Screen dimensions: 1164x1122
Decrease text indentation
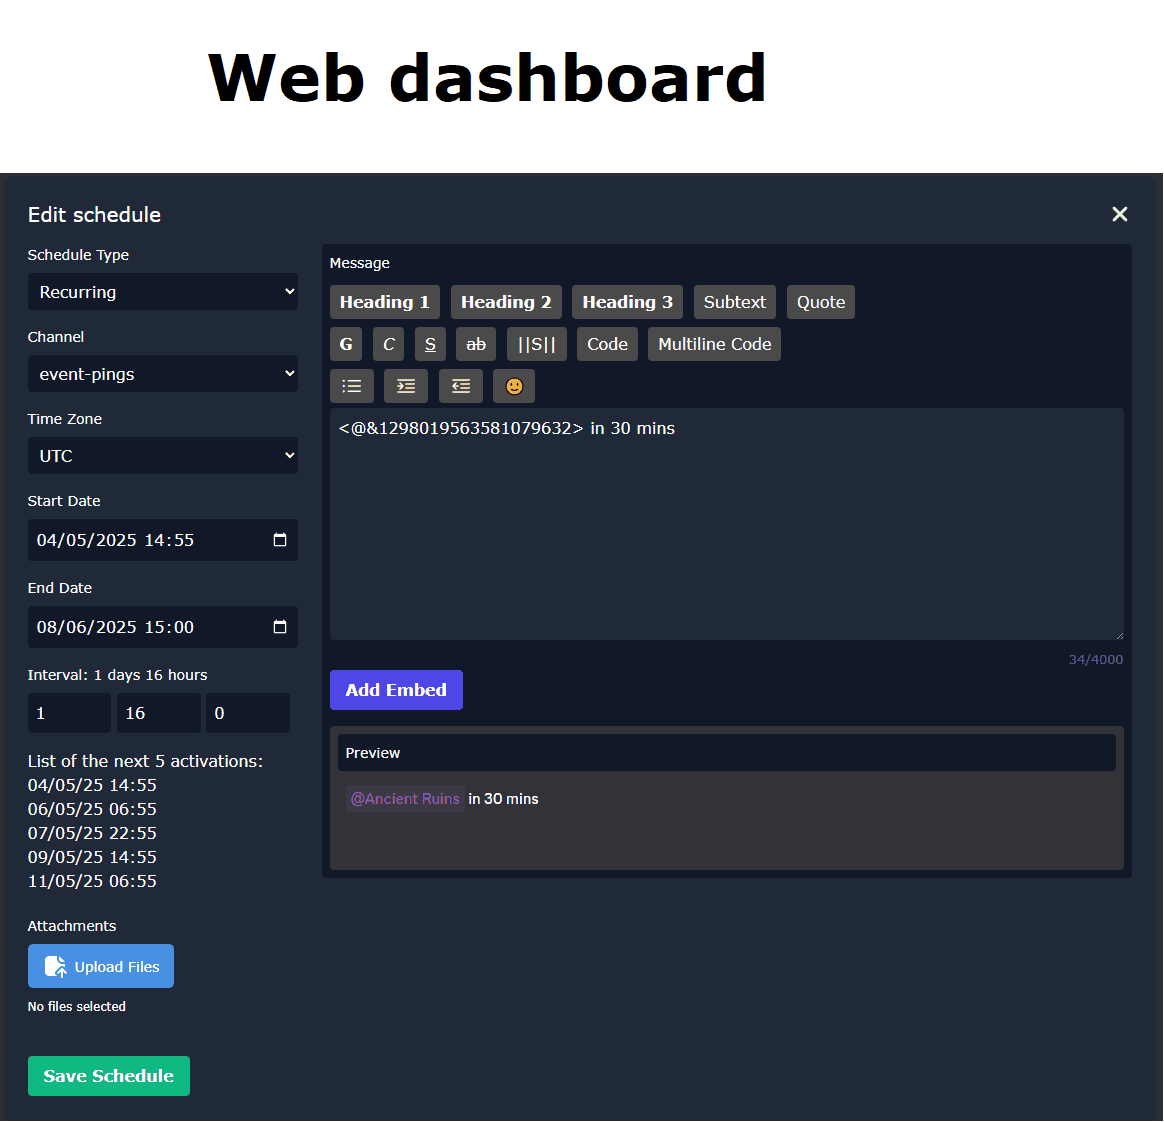coord(460,385)
